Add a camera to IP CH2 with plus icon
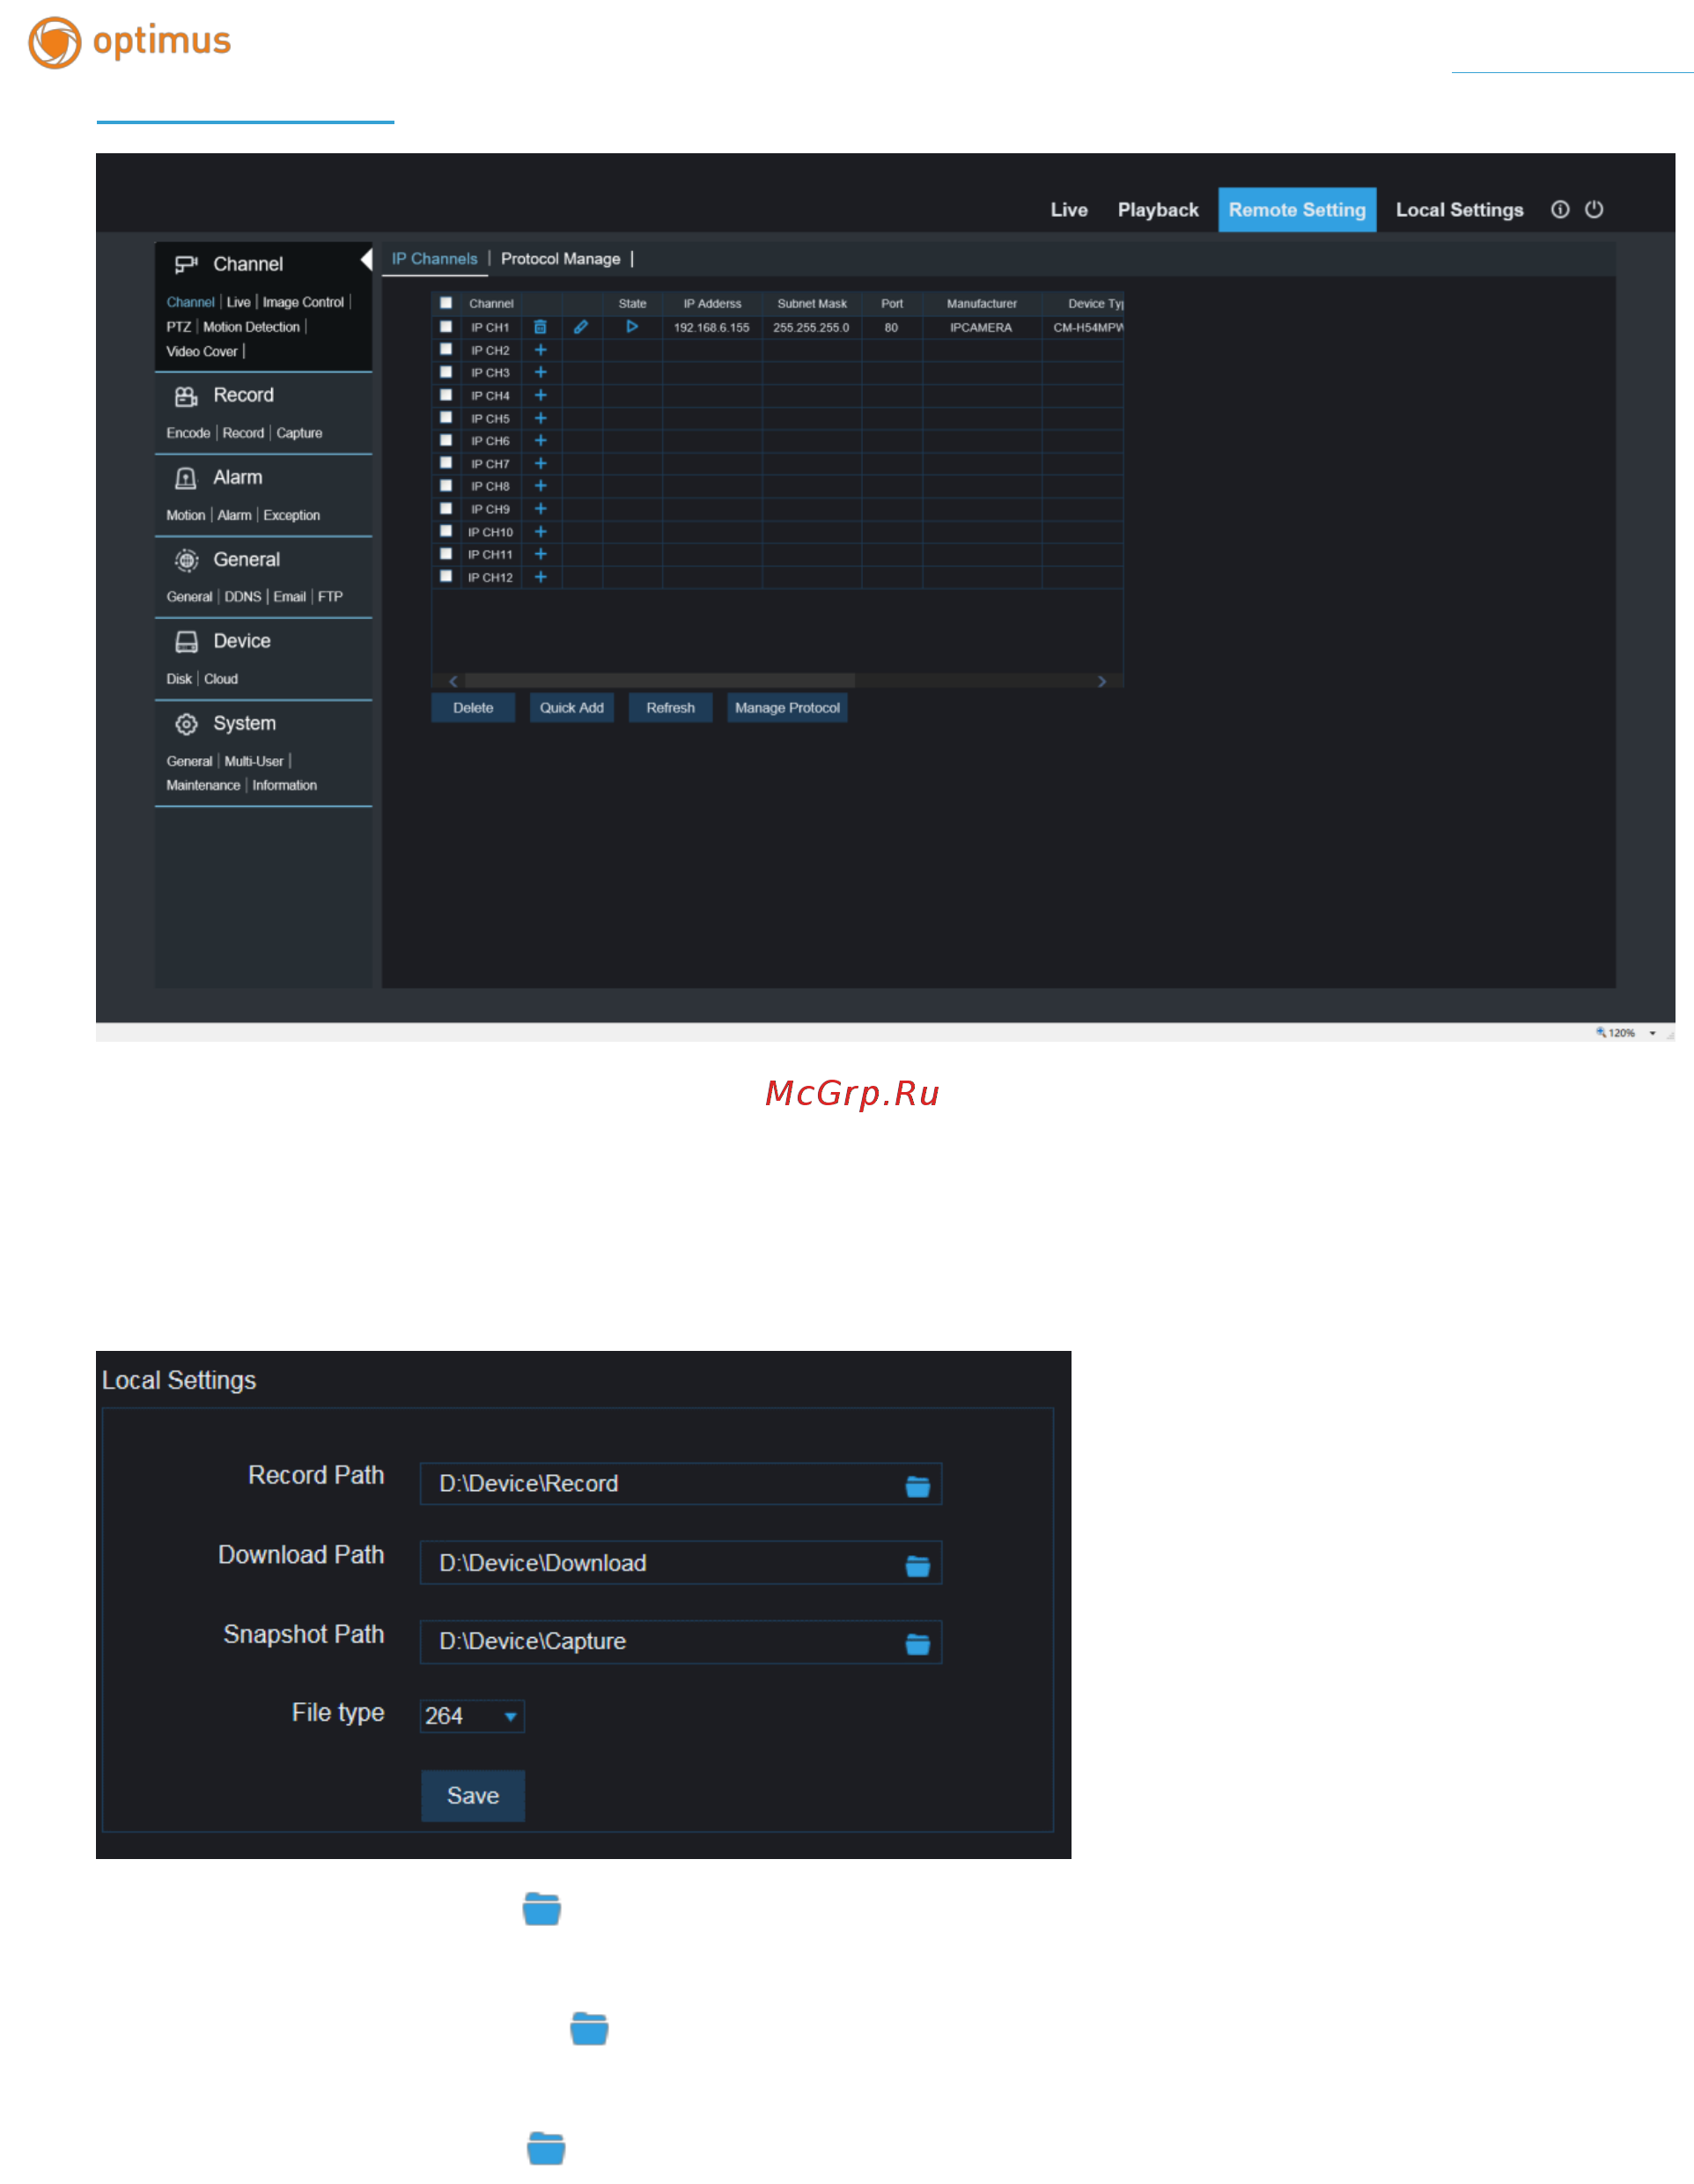Viewport: 1694px width, 2184px height. [x=540, y=350]
